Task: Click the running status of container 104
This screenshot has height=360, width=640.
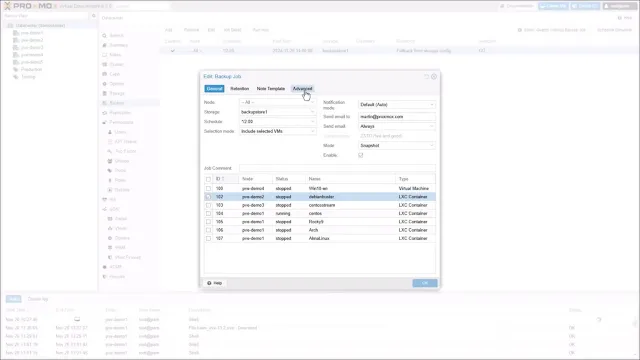Action: click(283, 213)
